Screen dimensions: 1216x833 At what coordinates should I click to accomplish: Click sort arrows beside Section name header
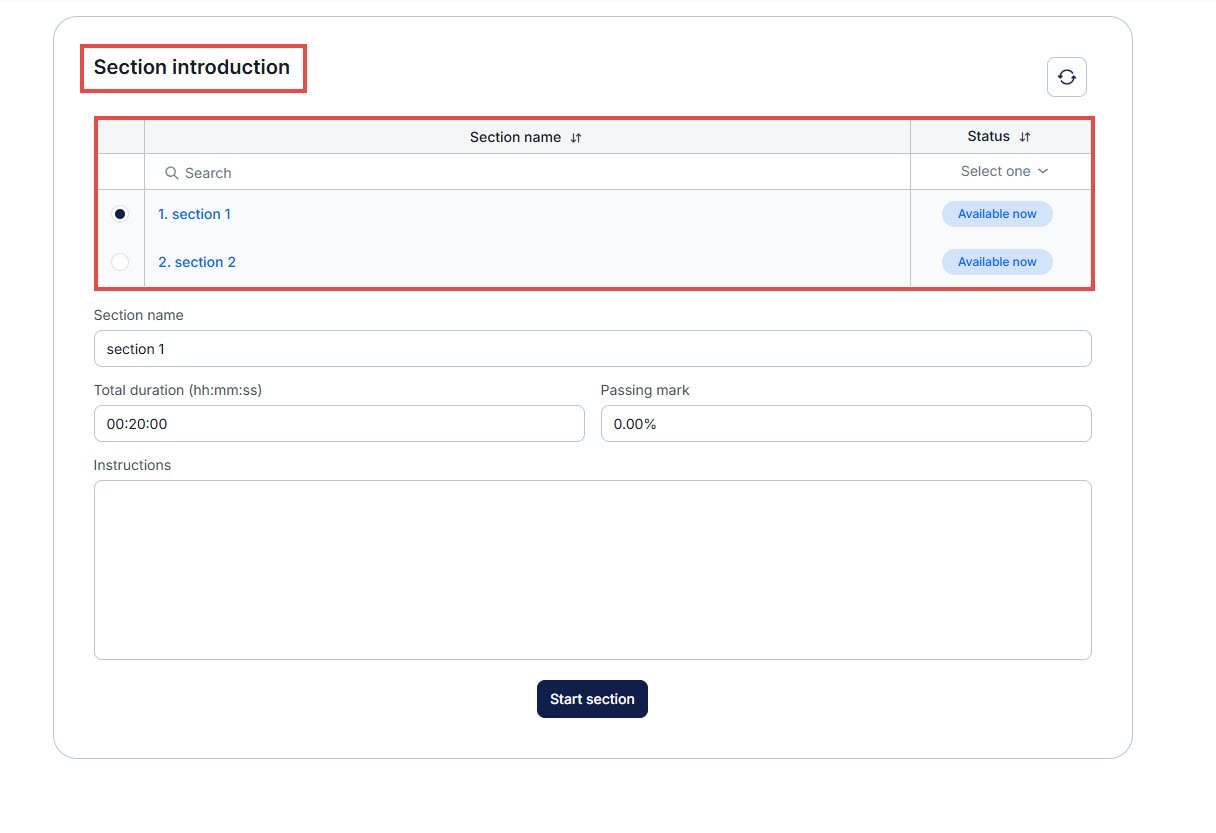(x=576, y=138)
